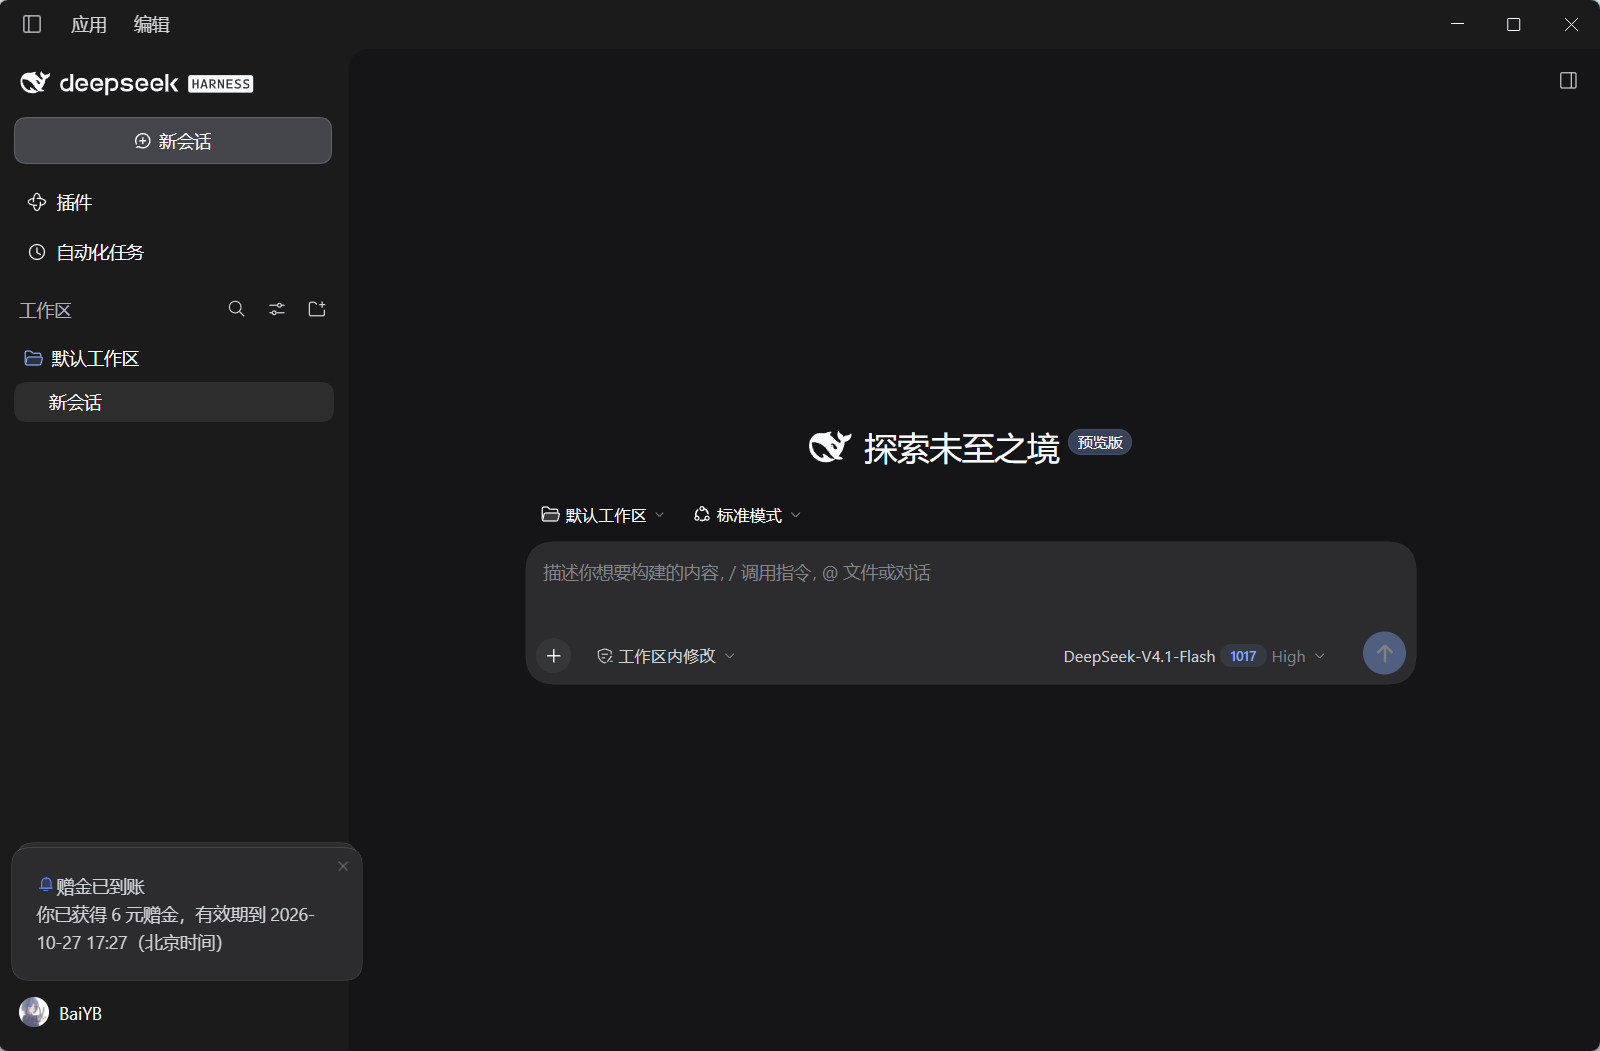Open the 编辑 menu
This screenshot has width=1600, height=1051.
coord(152,24)
